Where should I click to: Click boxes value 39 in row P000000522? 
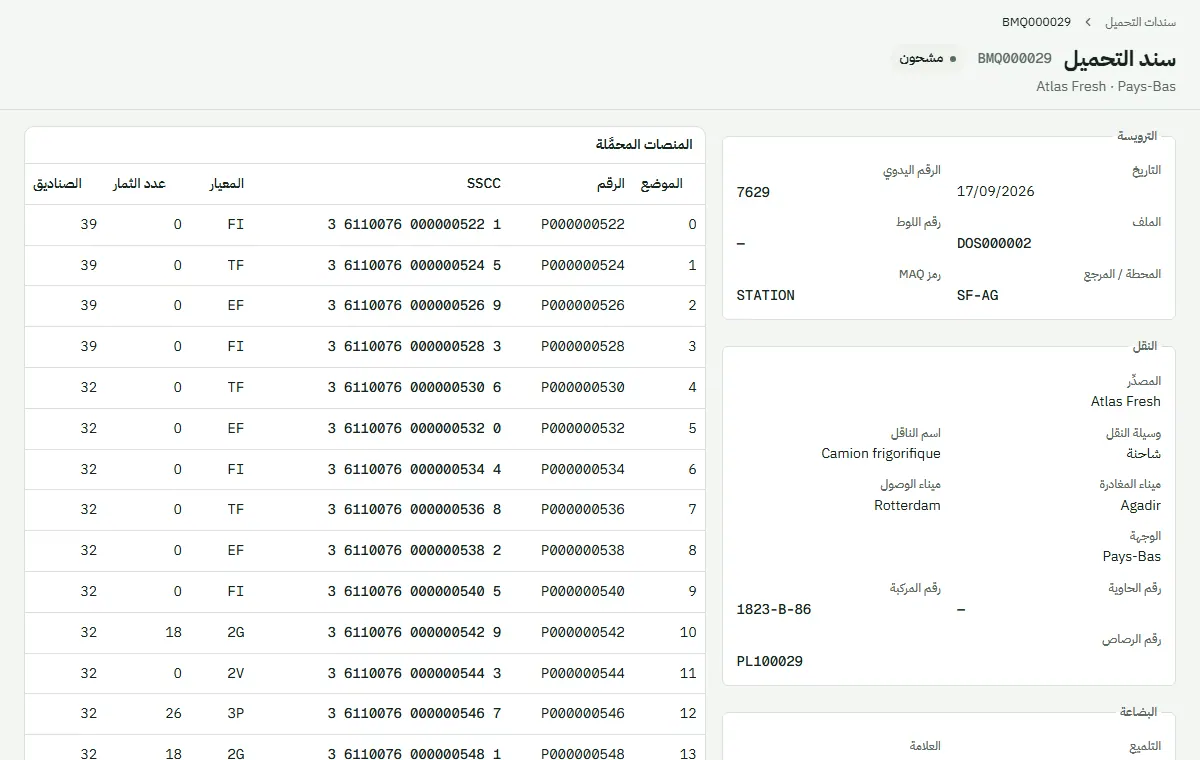89,225
